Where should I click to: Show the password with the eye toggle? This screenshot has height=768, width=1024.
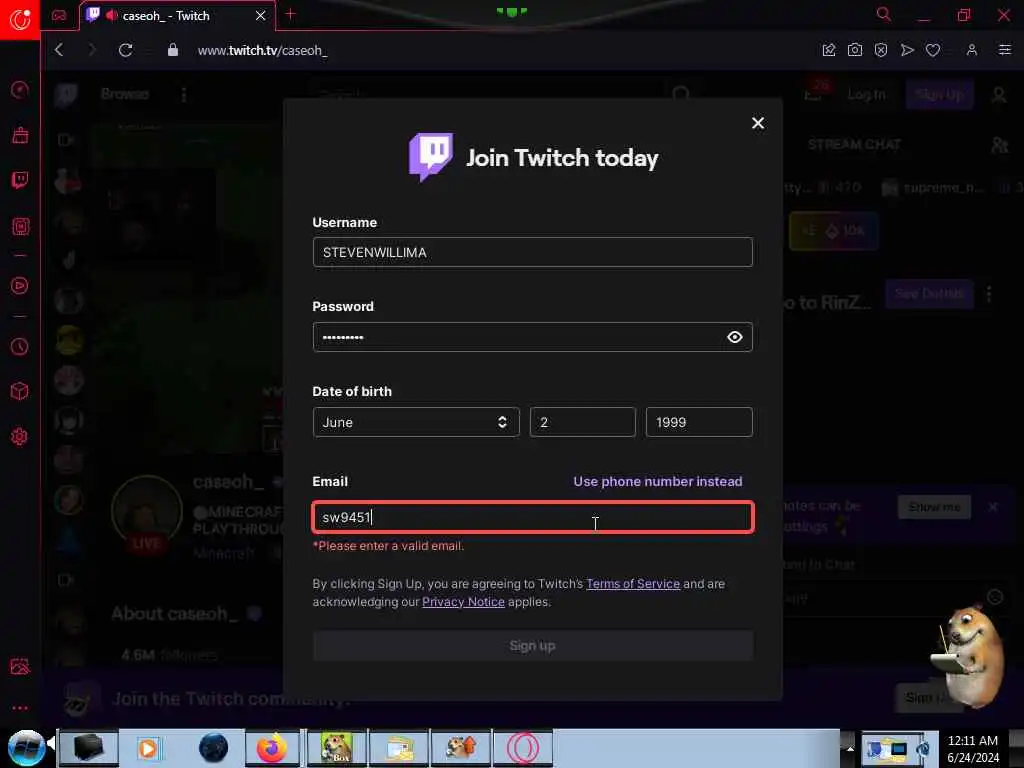[735, 337]
